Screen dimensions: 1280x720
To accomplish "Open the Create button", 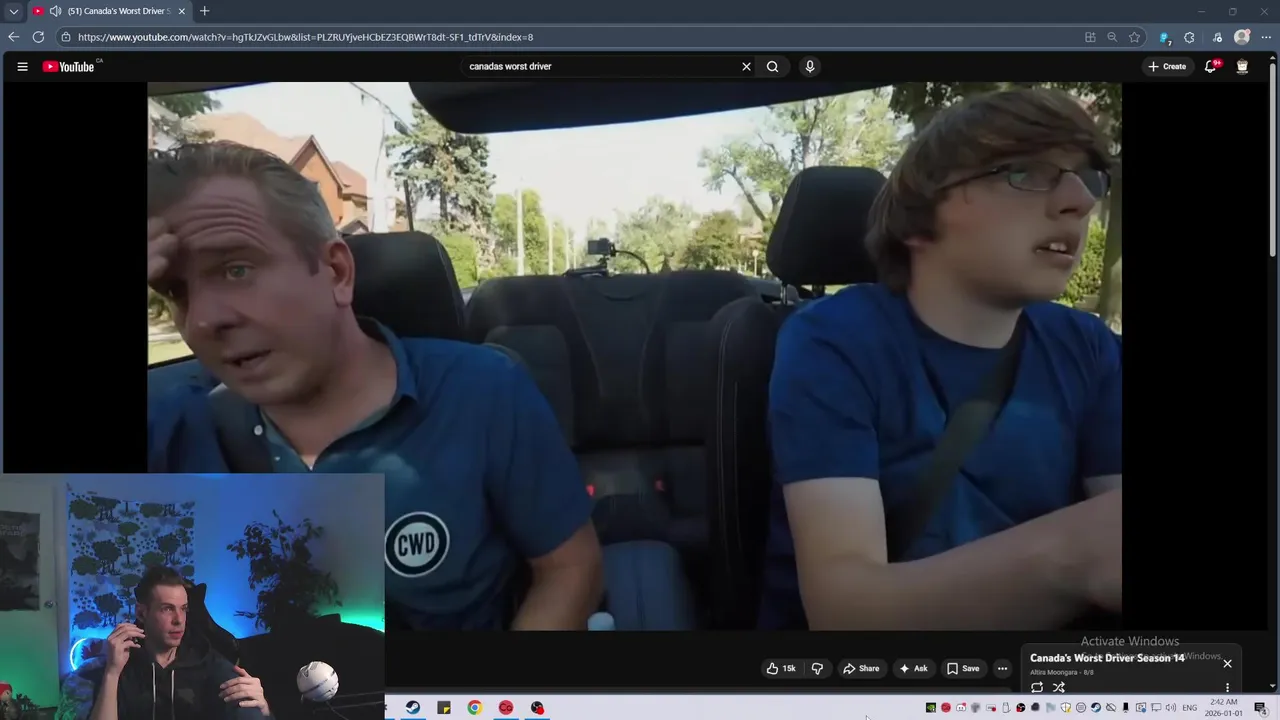I will point(1167,67).
